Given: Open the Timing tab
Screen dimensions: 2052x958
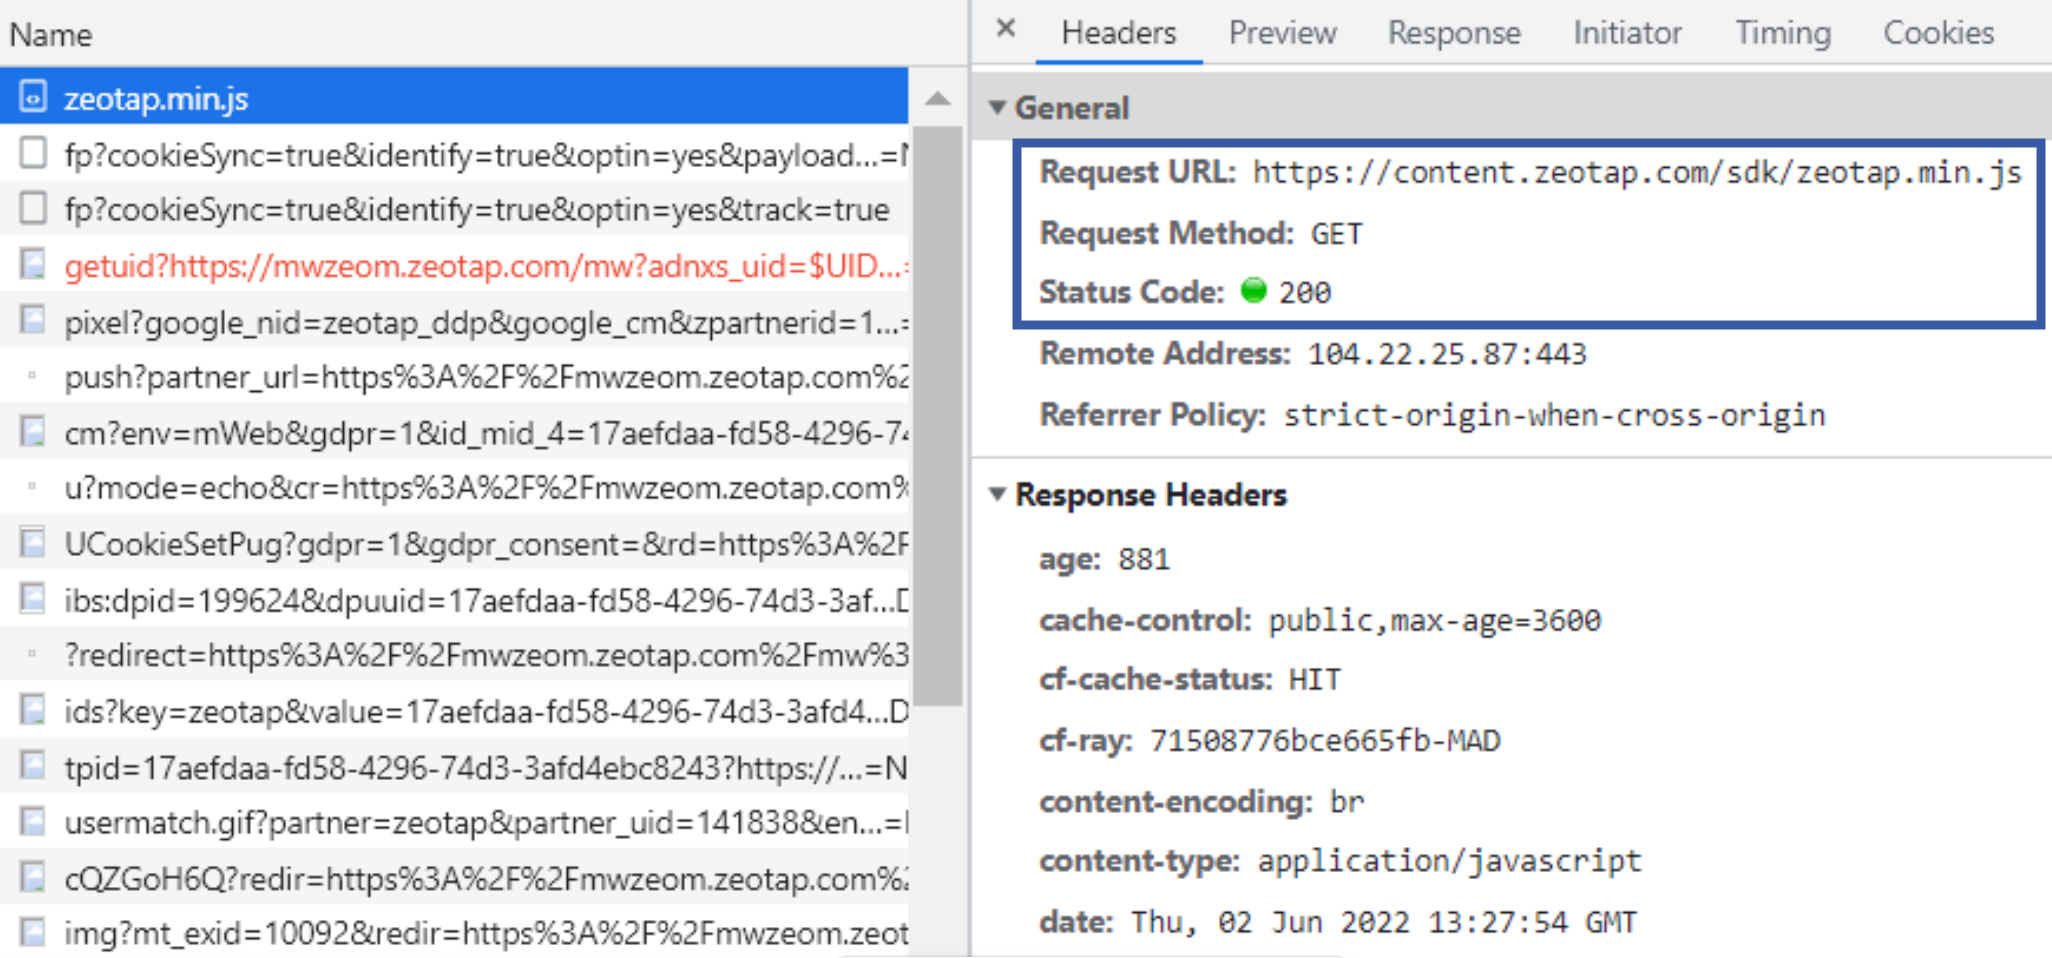Looking at the screenshot, I should point(1783,33).
